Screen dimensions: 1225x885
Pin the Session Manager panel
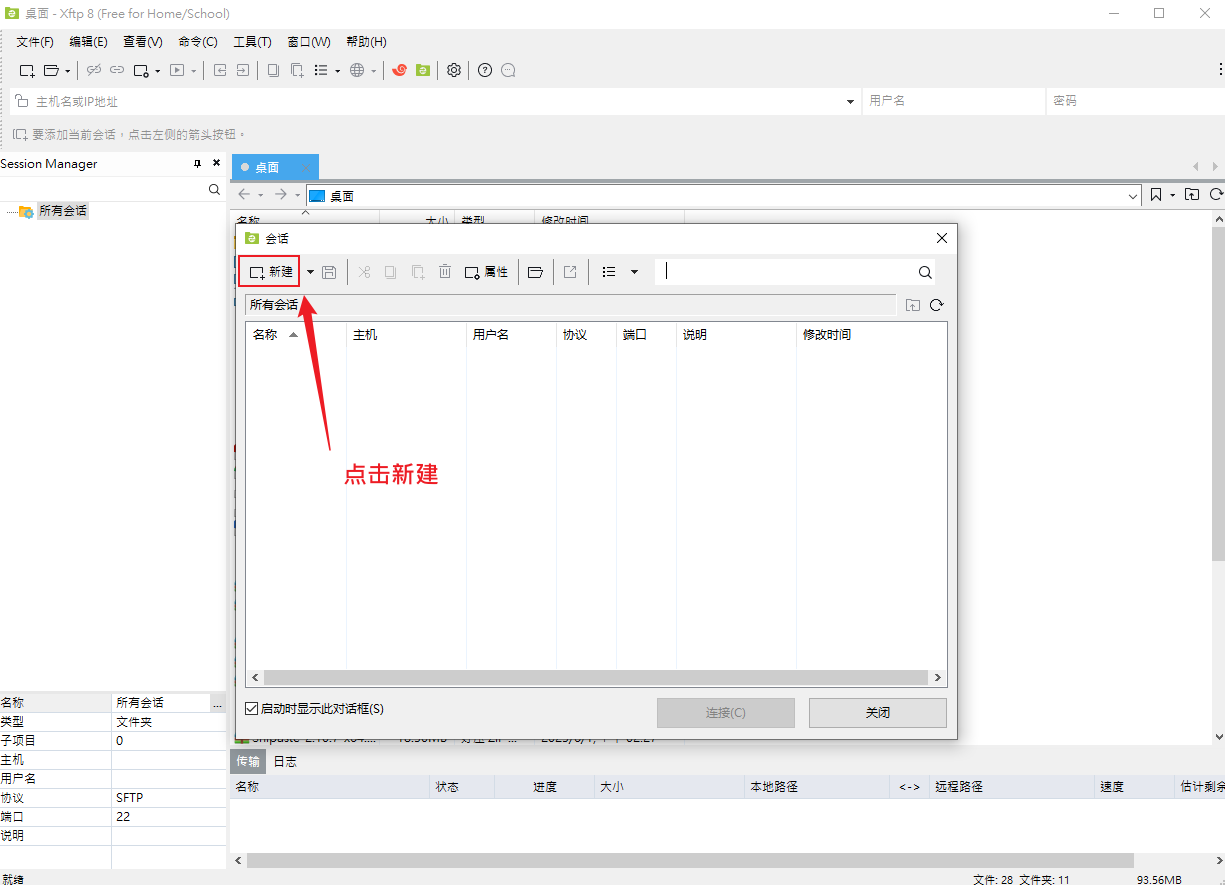coord(197,164)
